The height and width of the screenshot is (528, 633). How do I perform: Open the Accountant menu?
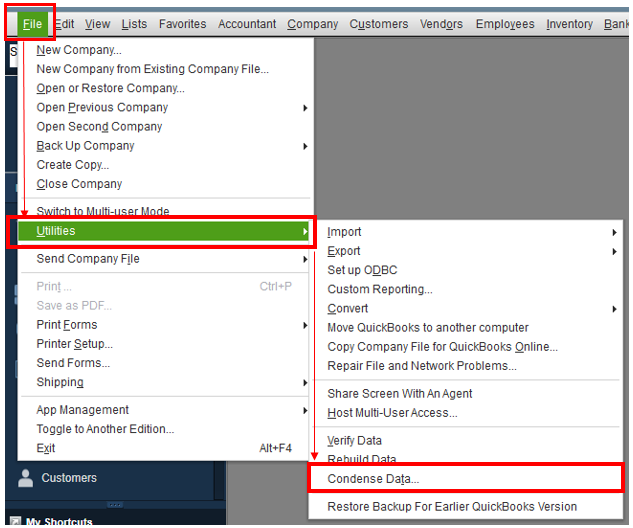point(247,24)
